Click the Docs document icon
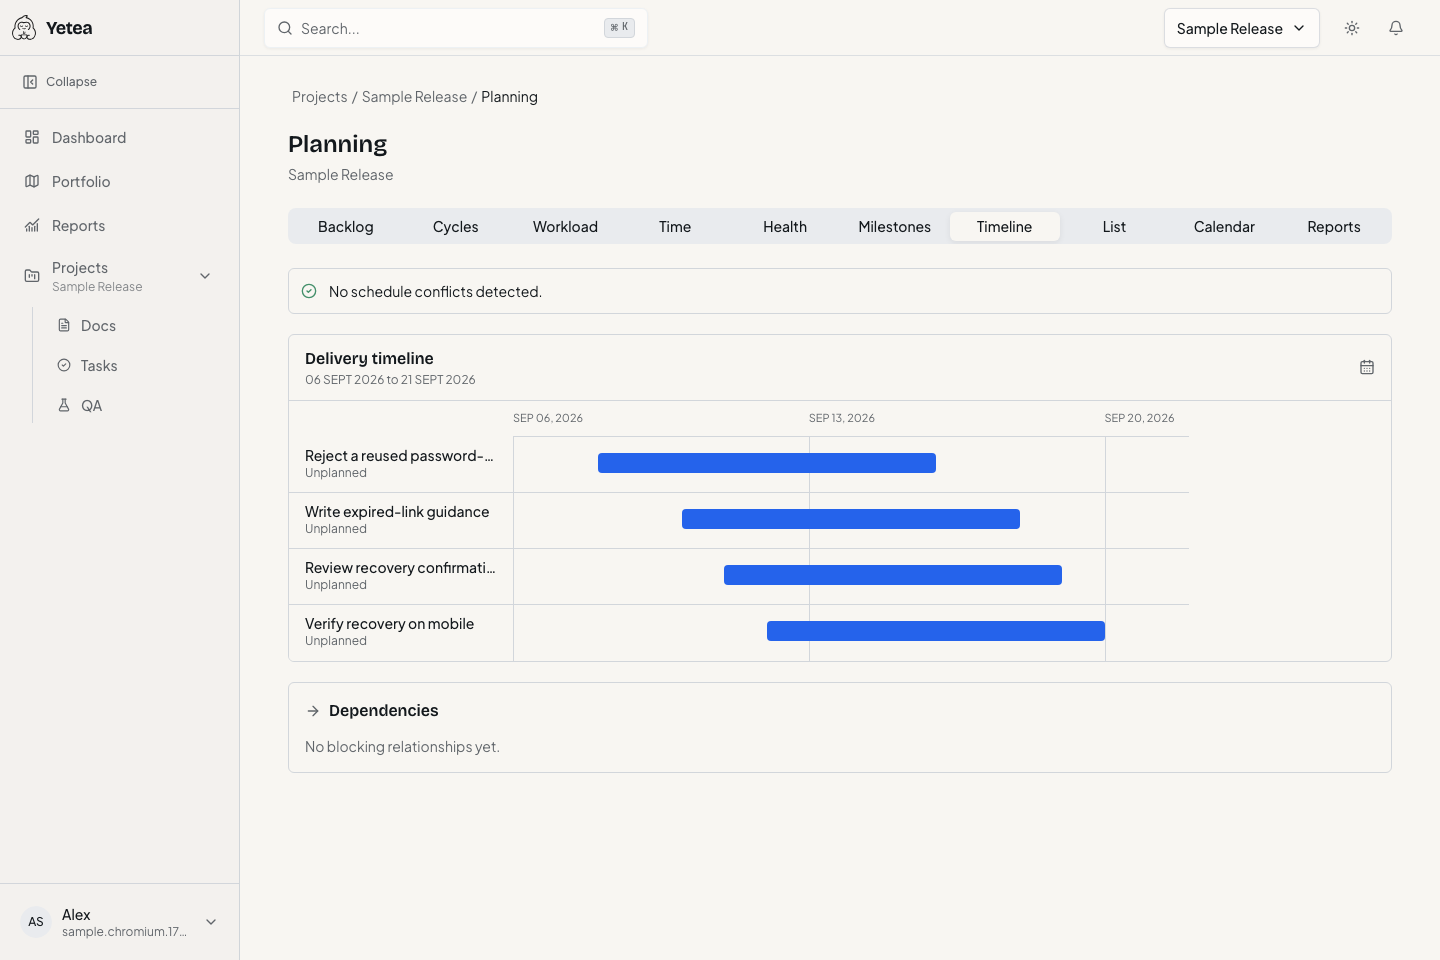The width and height of the screenshot is (1440, 960). (x=64, y=326)
